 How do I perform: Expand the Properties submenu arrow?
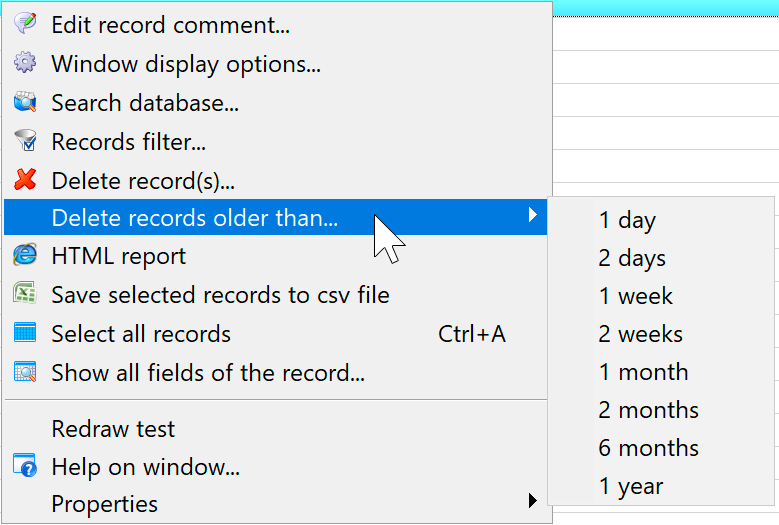(533, 500)
